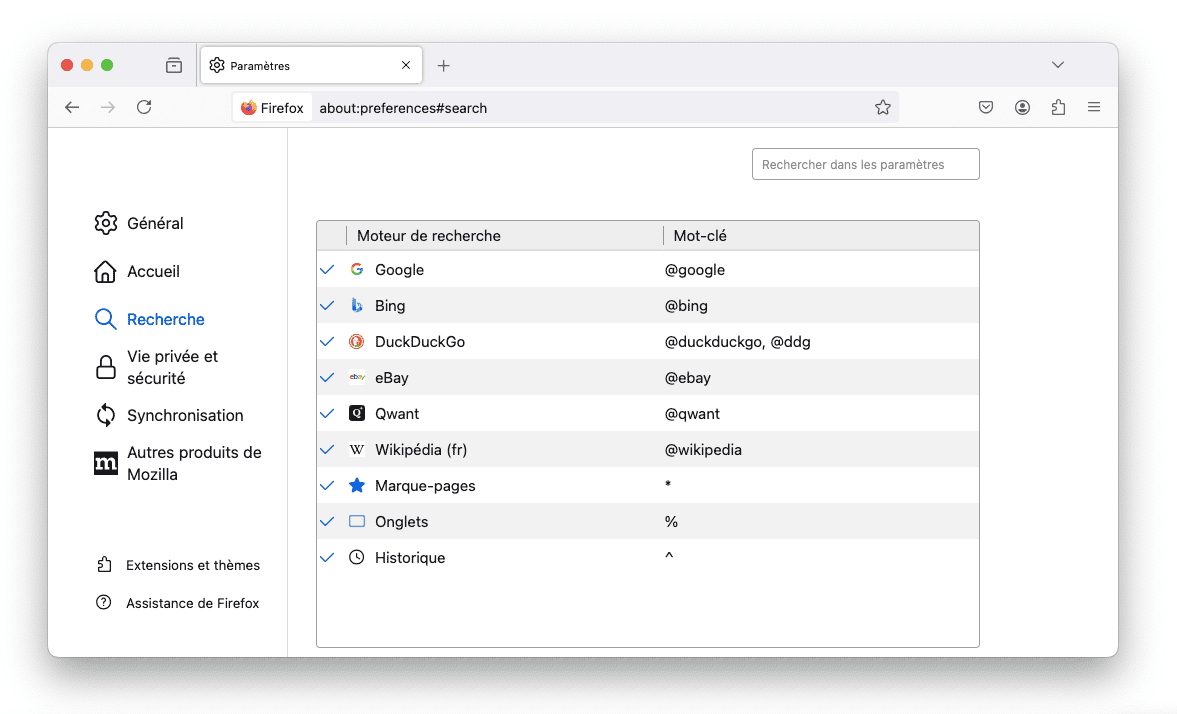
Task: Close the Paramètres tab
Action: coord(406,65)
